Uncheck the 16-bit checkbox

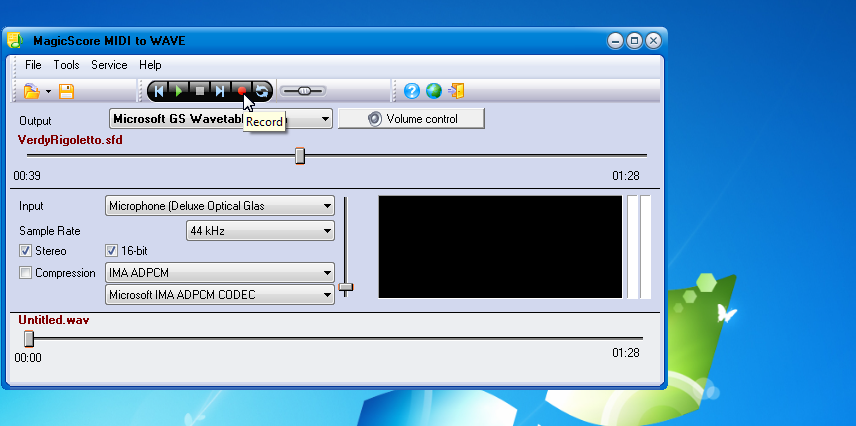(111, 251)
